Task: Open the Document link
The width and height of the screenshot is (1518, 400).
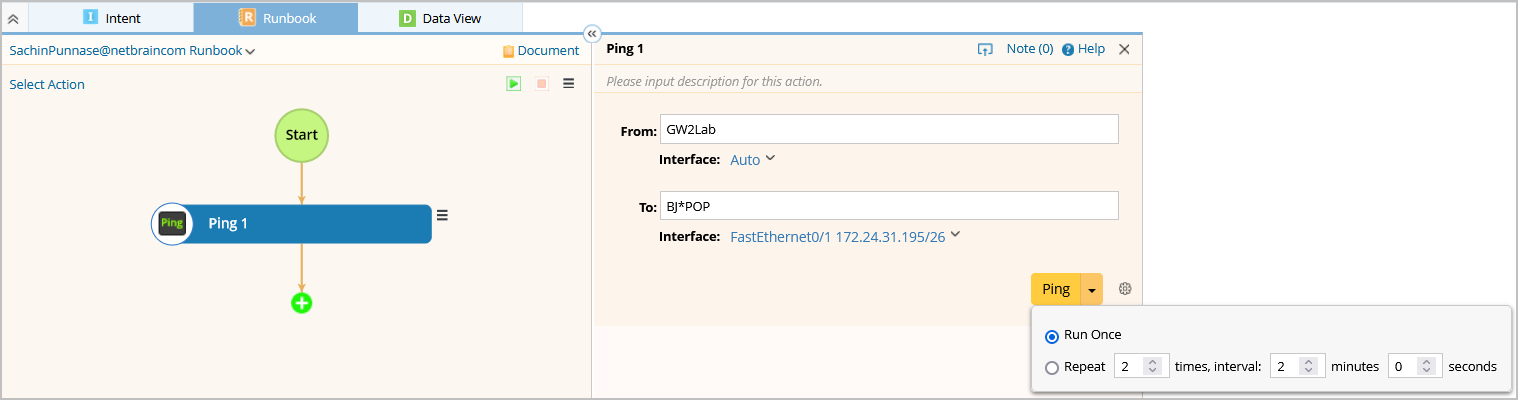Action: [x=540, y=50]
